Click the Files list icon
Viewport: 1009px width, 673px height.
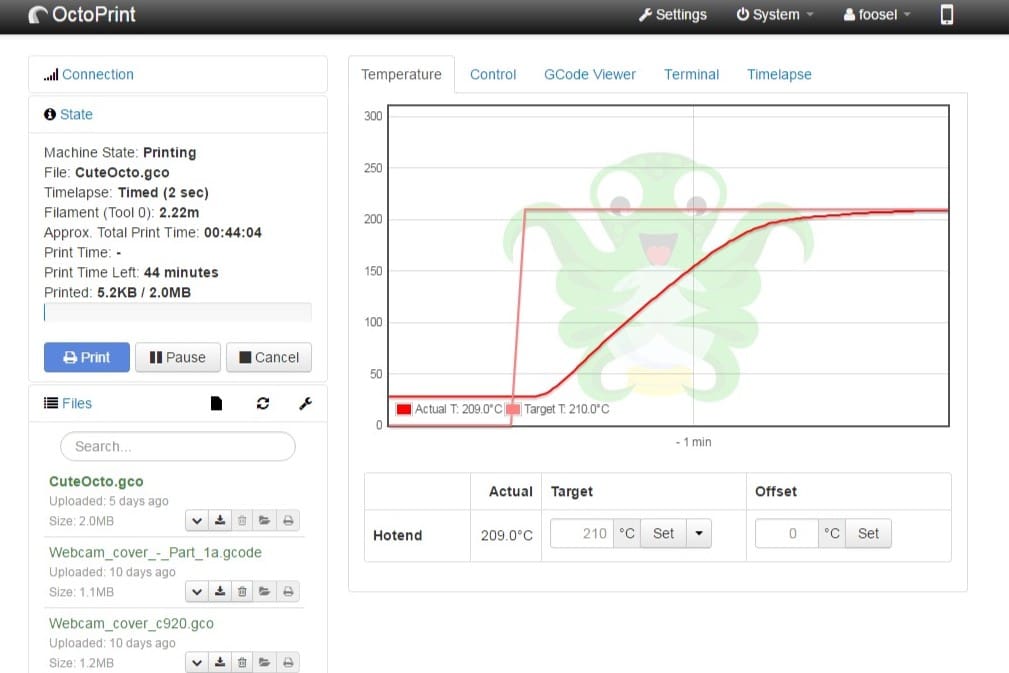click(x=51, y=403)
